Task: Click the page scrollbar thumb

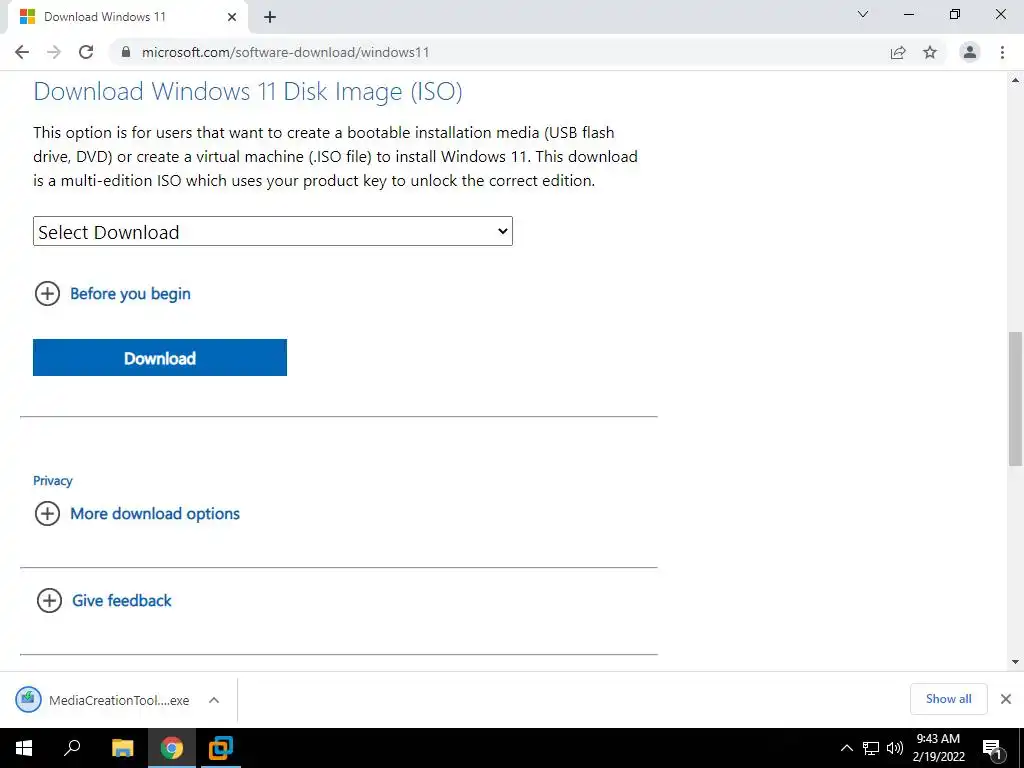Action: coord(1015,398)
